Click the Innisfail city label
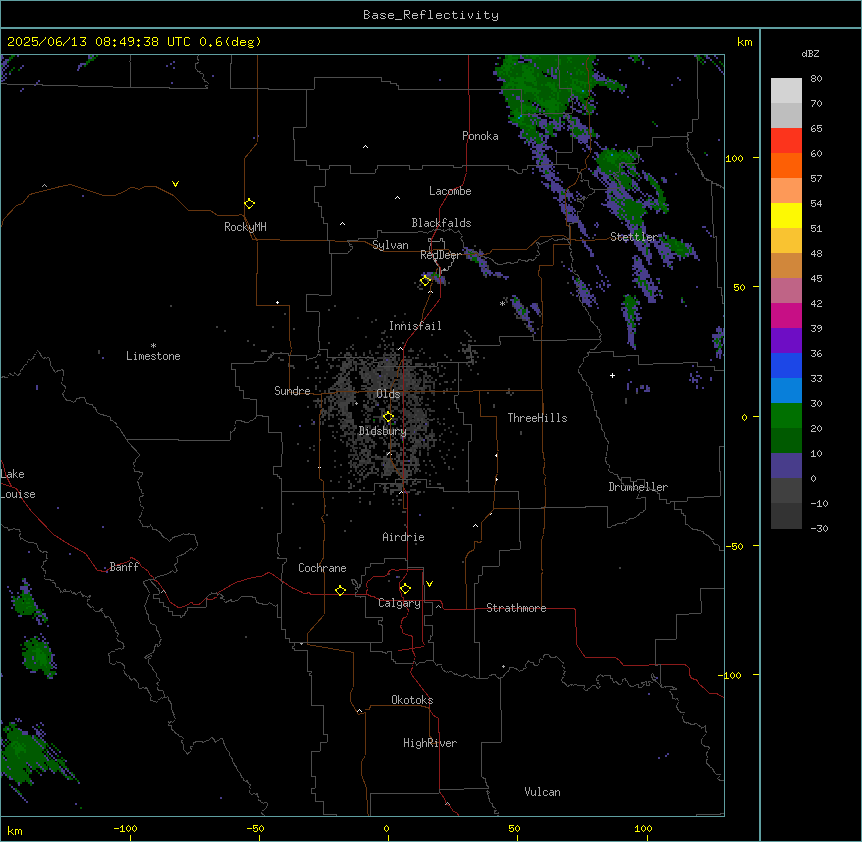Image resolution: width=862 pixels, height=842 pixels. pos(415,326)
